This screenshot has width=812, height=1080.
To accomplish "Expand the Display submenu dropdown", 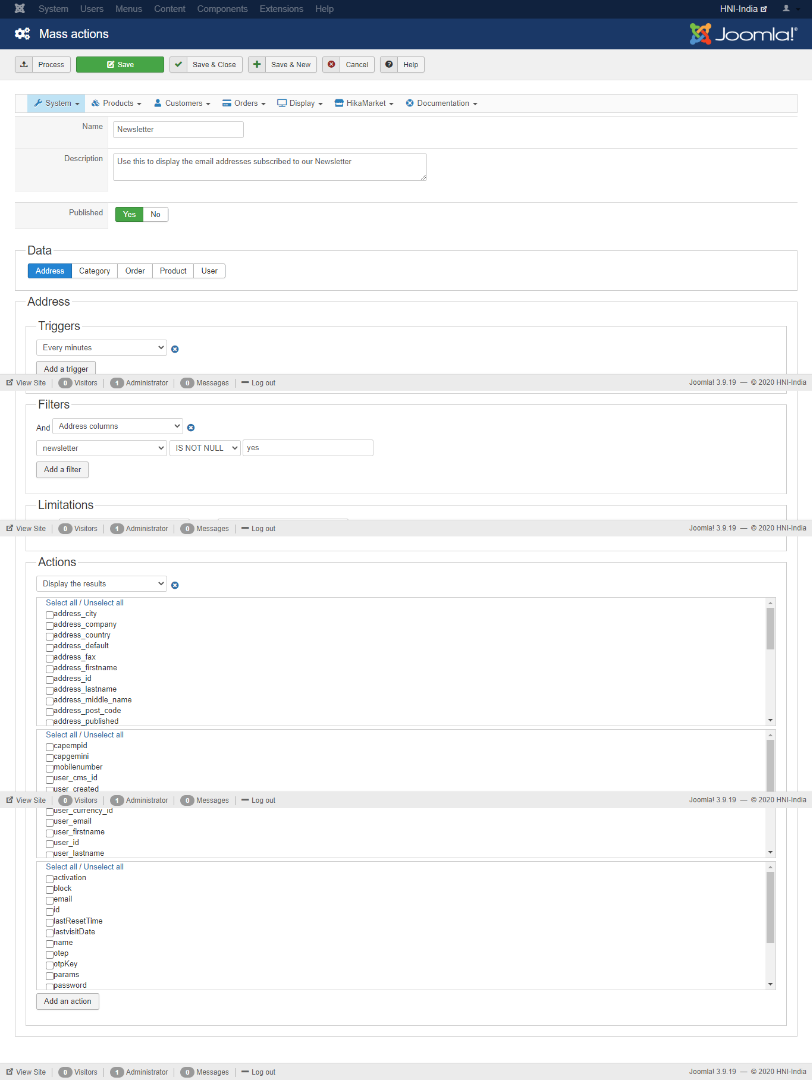I will click(300, 103).
